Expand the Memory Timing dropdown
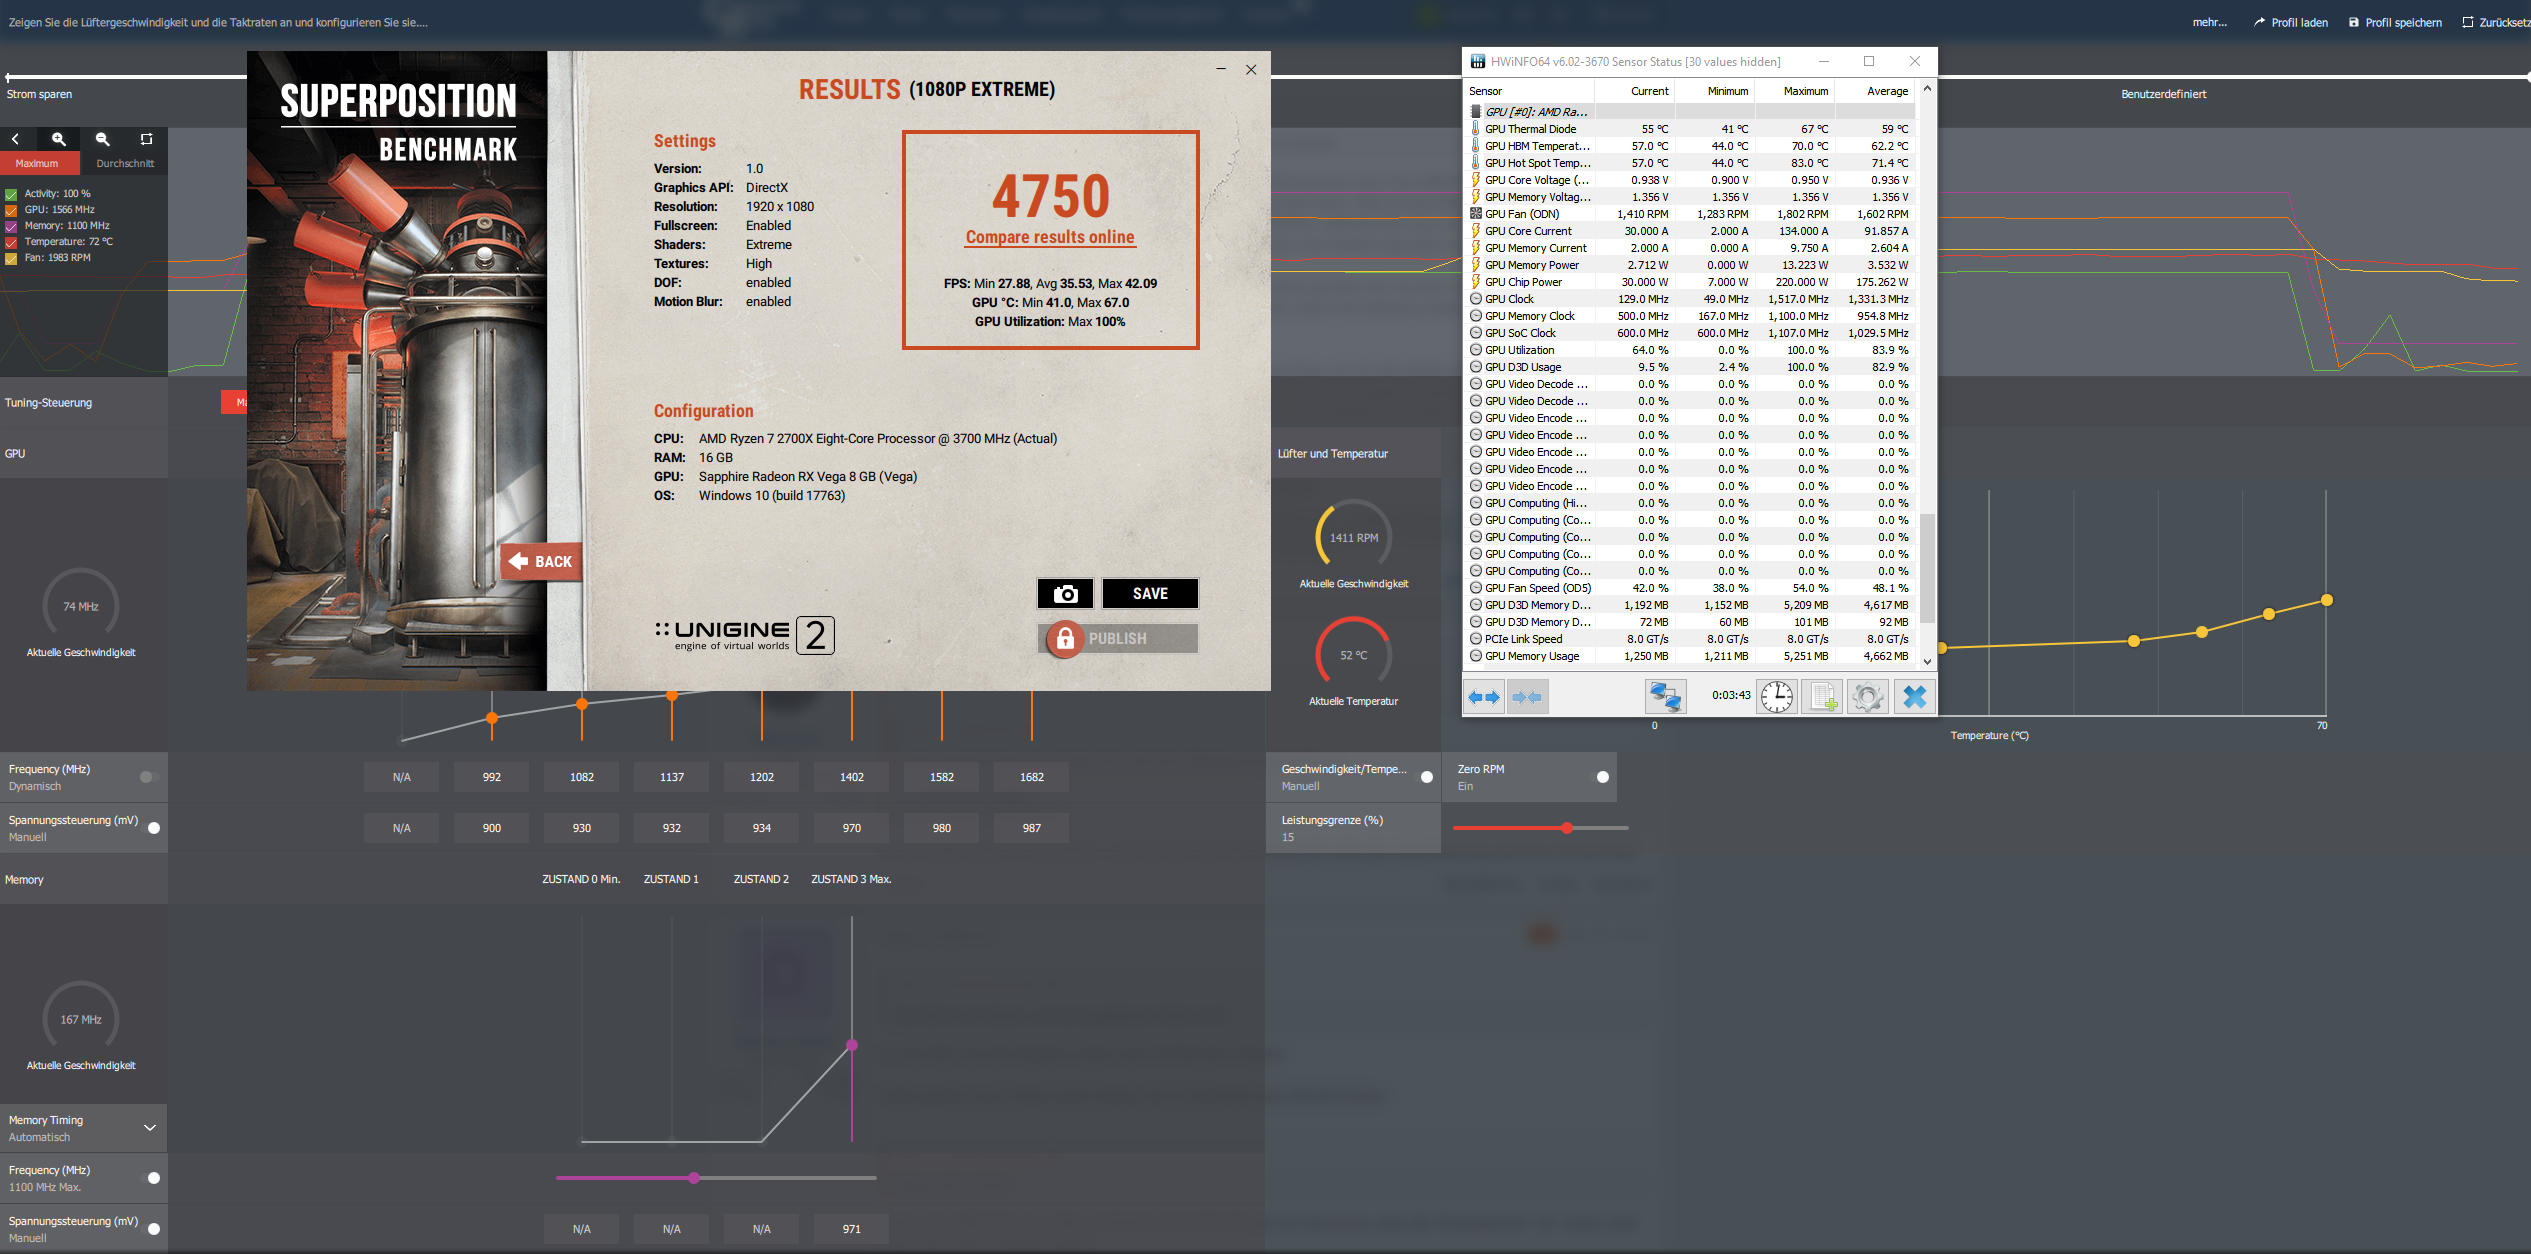 [150, 1128]
